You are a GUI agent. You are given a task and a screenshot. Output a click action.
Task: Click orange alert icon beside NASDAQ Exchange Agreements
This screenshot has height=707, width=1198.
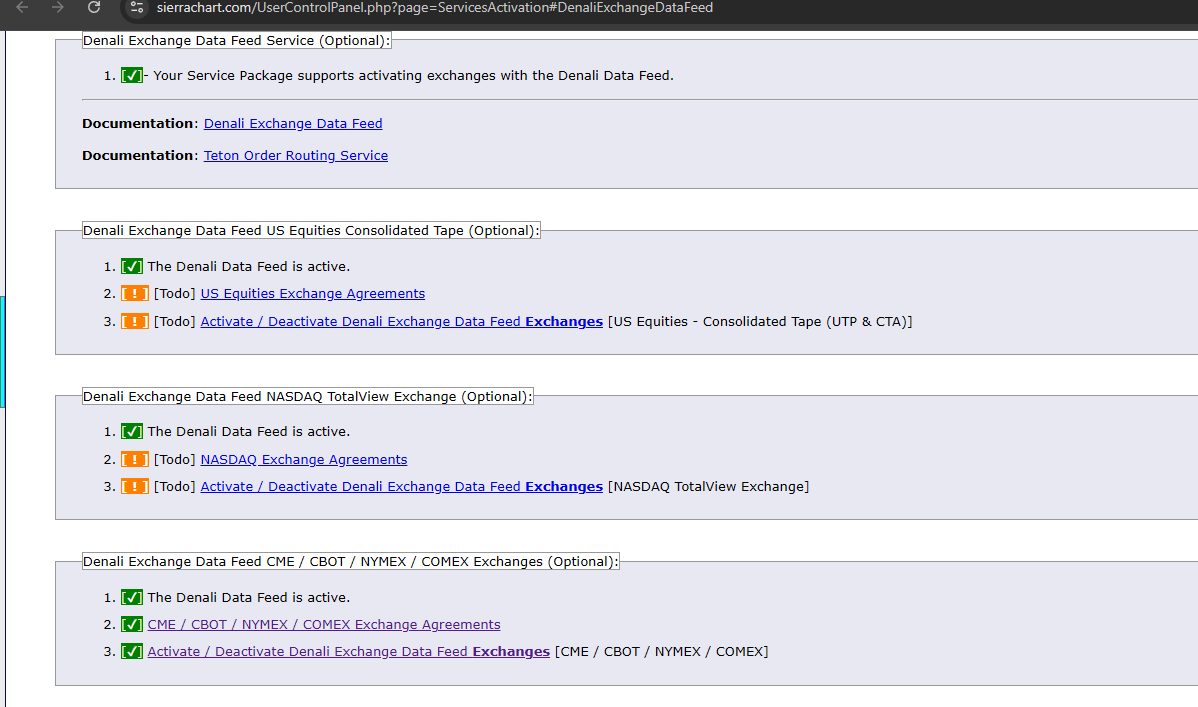coord(134,459)
